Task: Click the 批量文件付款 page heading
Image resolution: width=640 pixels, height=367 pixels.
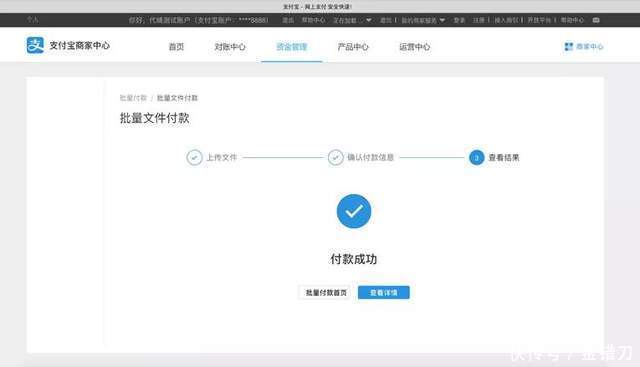Action: click(154, 118)
